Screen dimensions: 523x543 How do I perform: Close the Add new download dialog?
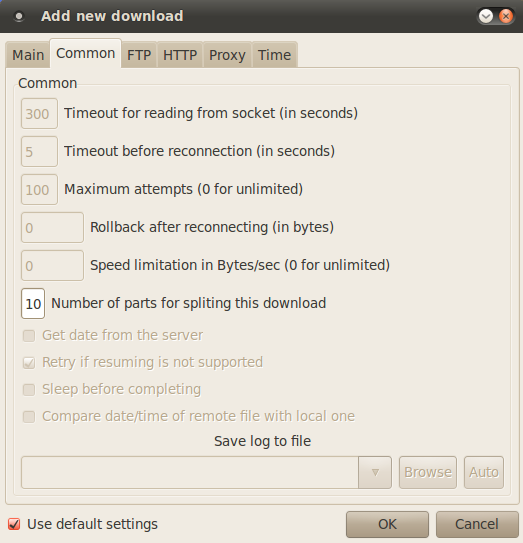pos(506,16)
